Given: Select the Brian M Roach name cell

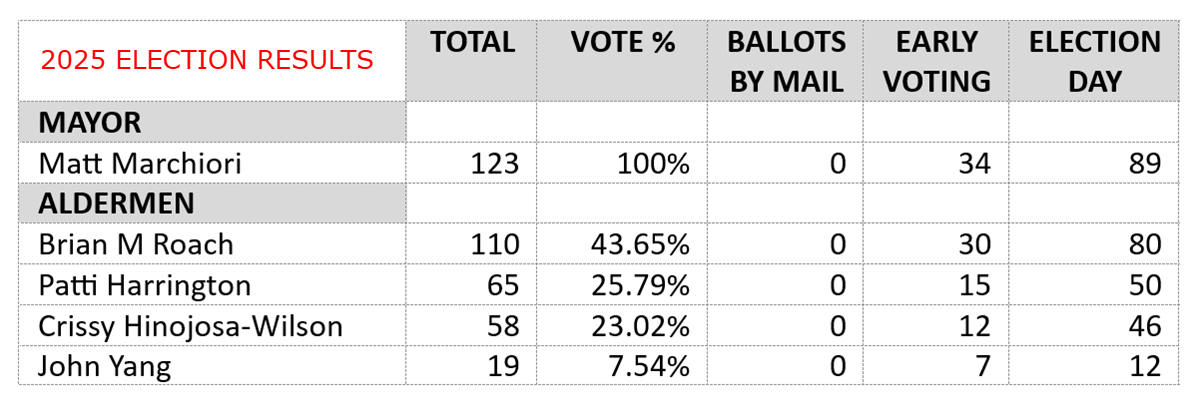Looking at the screenshot, I should (136, 244).
